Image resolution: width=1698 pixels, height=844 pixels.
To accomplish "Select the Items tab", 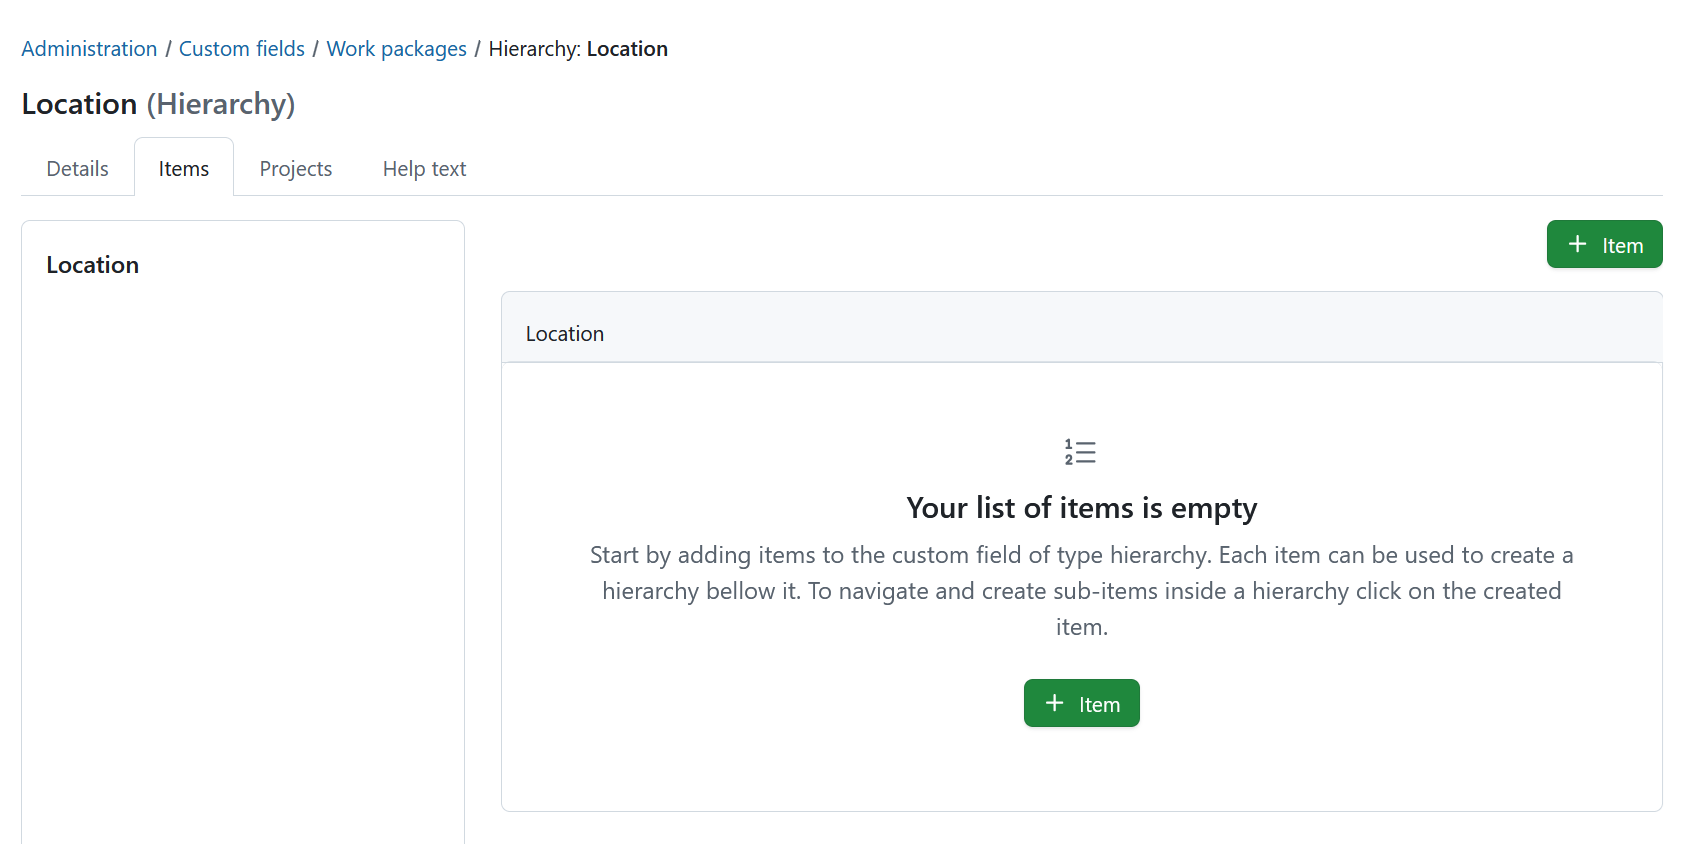I will (184, 168).
